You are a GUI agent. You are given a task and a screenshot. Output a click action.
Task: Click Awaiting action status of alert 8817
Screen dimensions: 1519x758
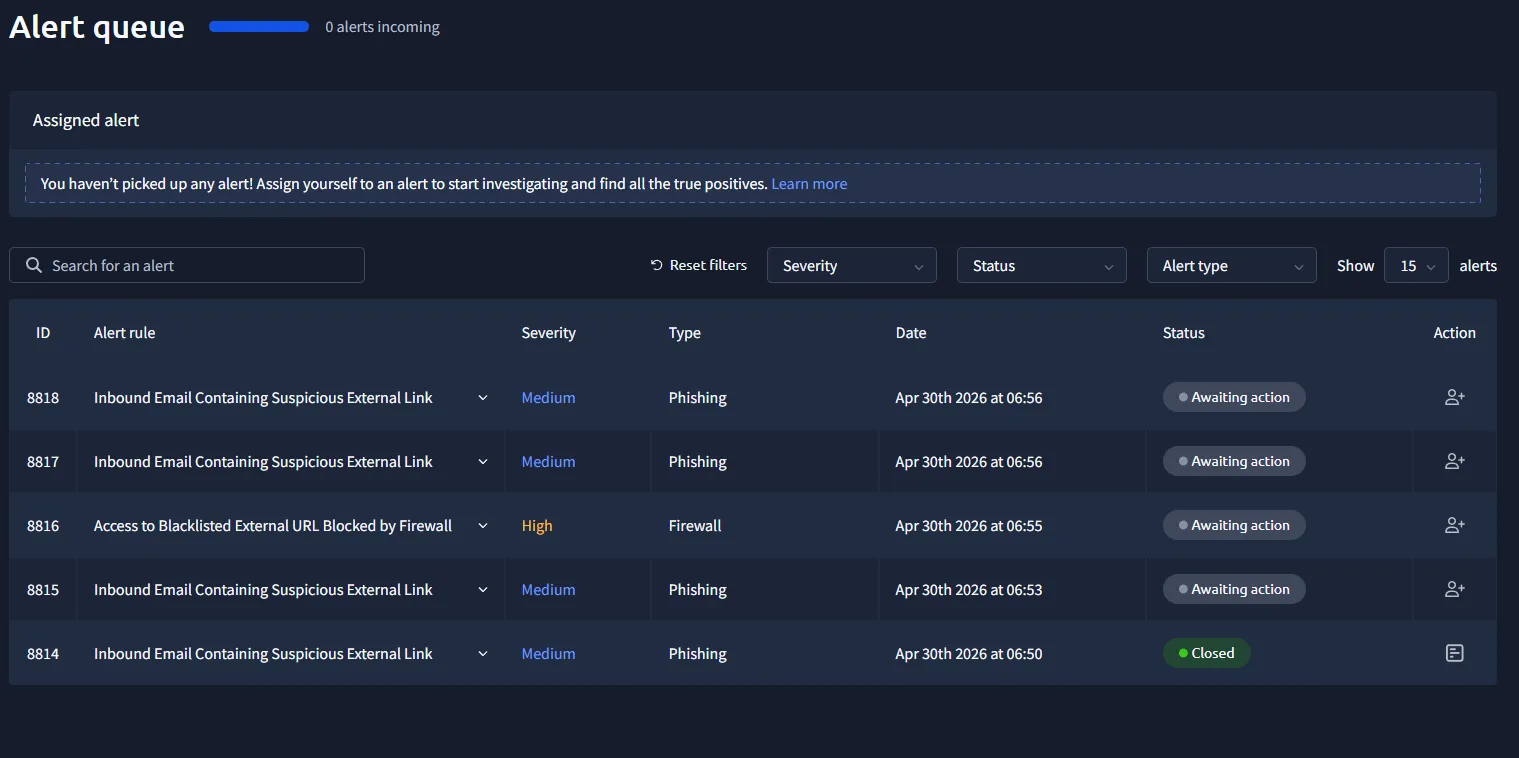1234,461
